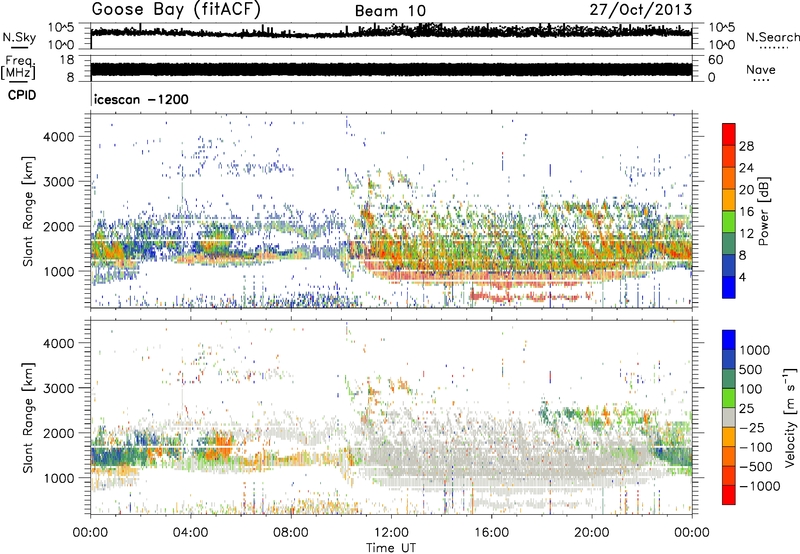
Task: Click the '04:00' time tick label
Action: 190,533
